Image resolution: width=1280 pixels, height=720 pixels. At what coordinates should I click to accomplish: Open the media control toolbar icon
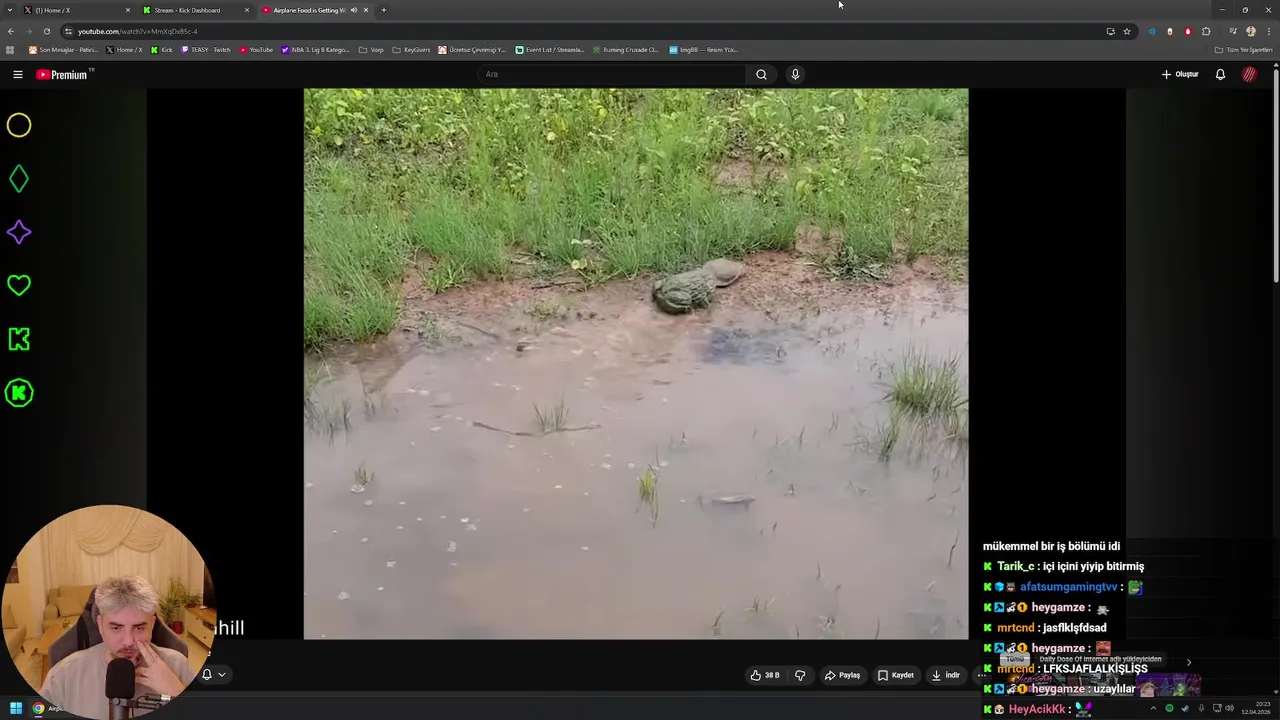coord(1232,31)
